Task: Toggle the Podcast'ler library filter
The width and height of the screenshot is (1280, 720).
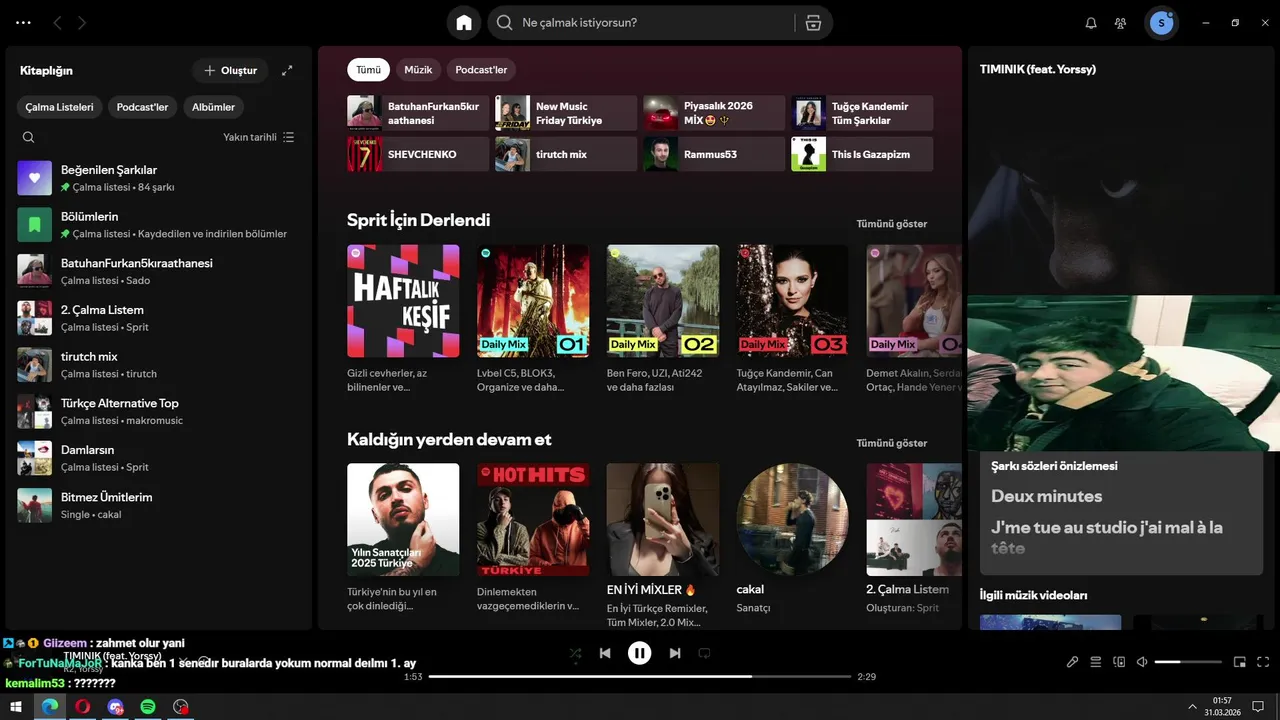Action: [x=143, y=107]
